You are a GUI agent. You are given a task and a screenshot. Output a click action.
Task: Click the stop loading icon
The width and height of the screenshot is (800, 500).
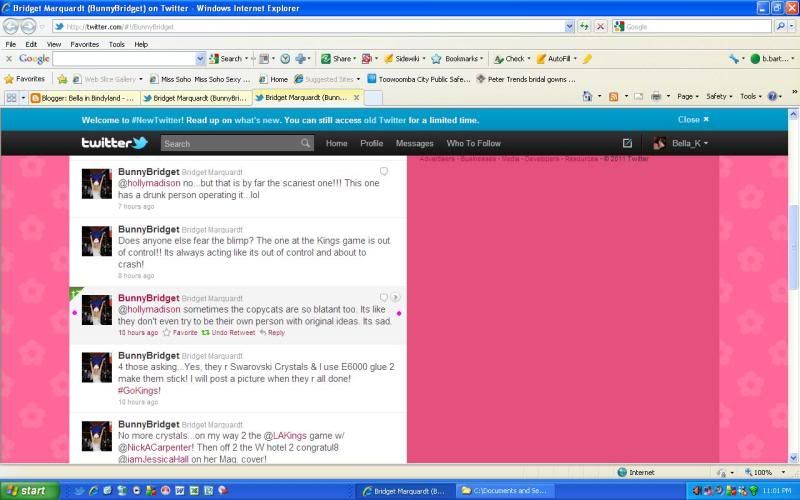pyautogui.click(x=601, y=27)
